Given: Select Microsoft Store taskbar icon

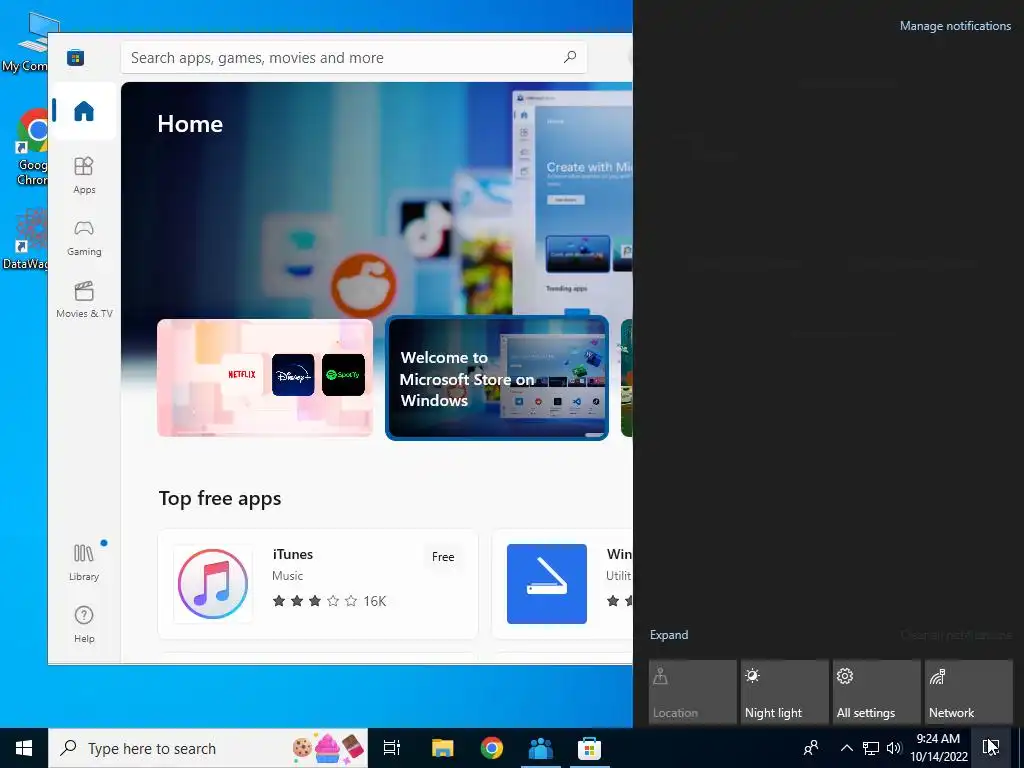Looking at the screenshot, I should [x=589, y=748].
